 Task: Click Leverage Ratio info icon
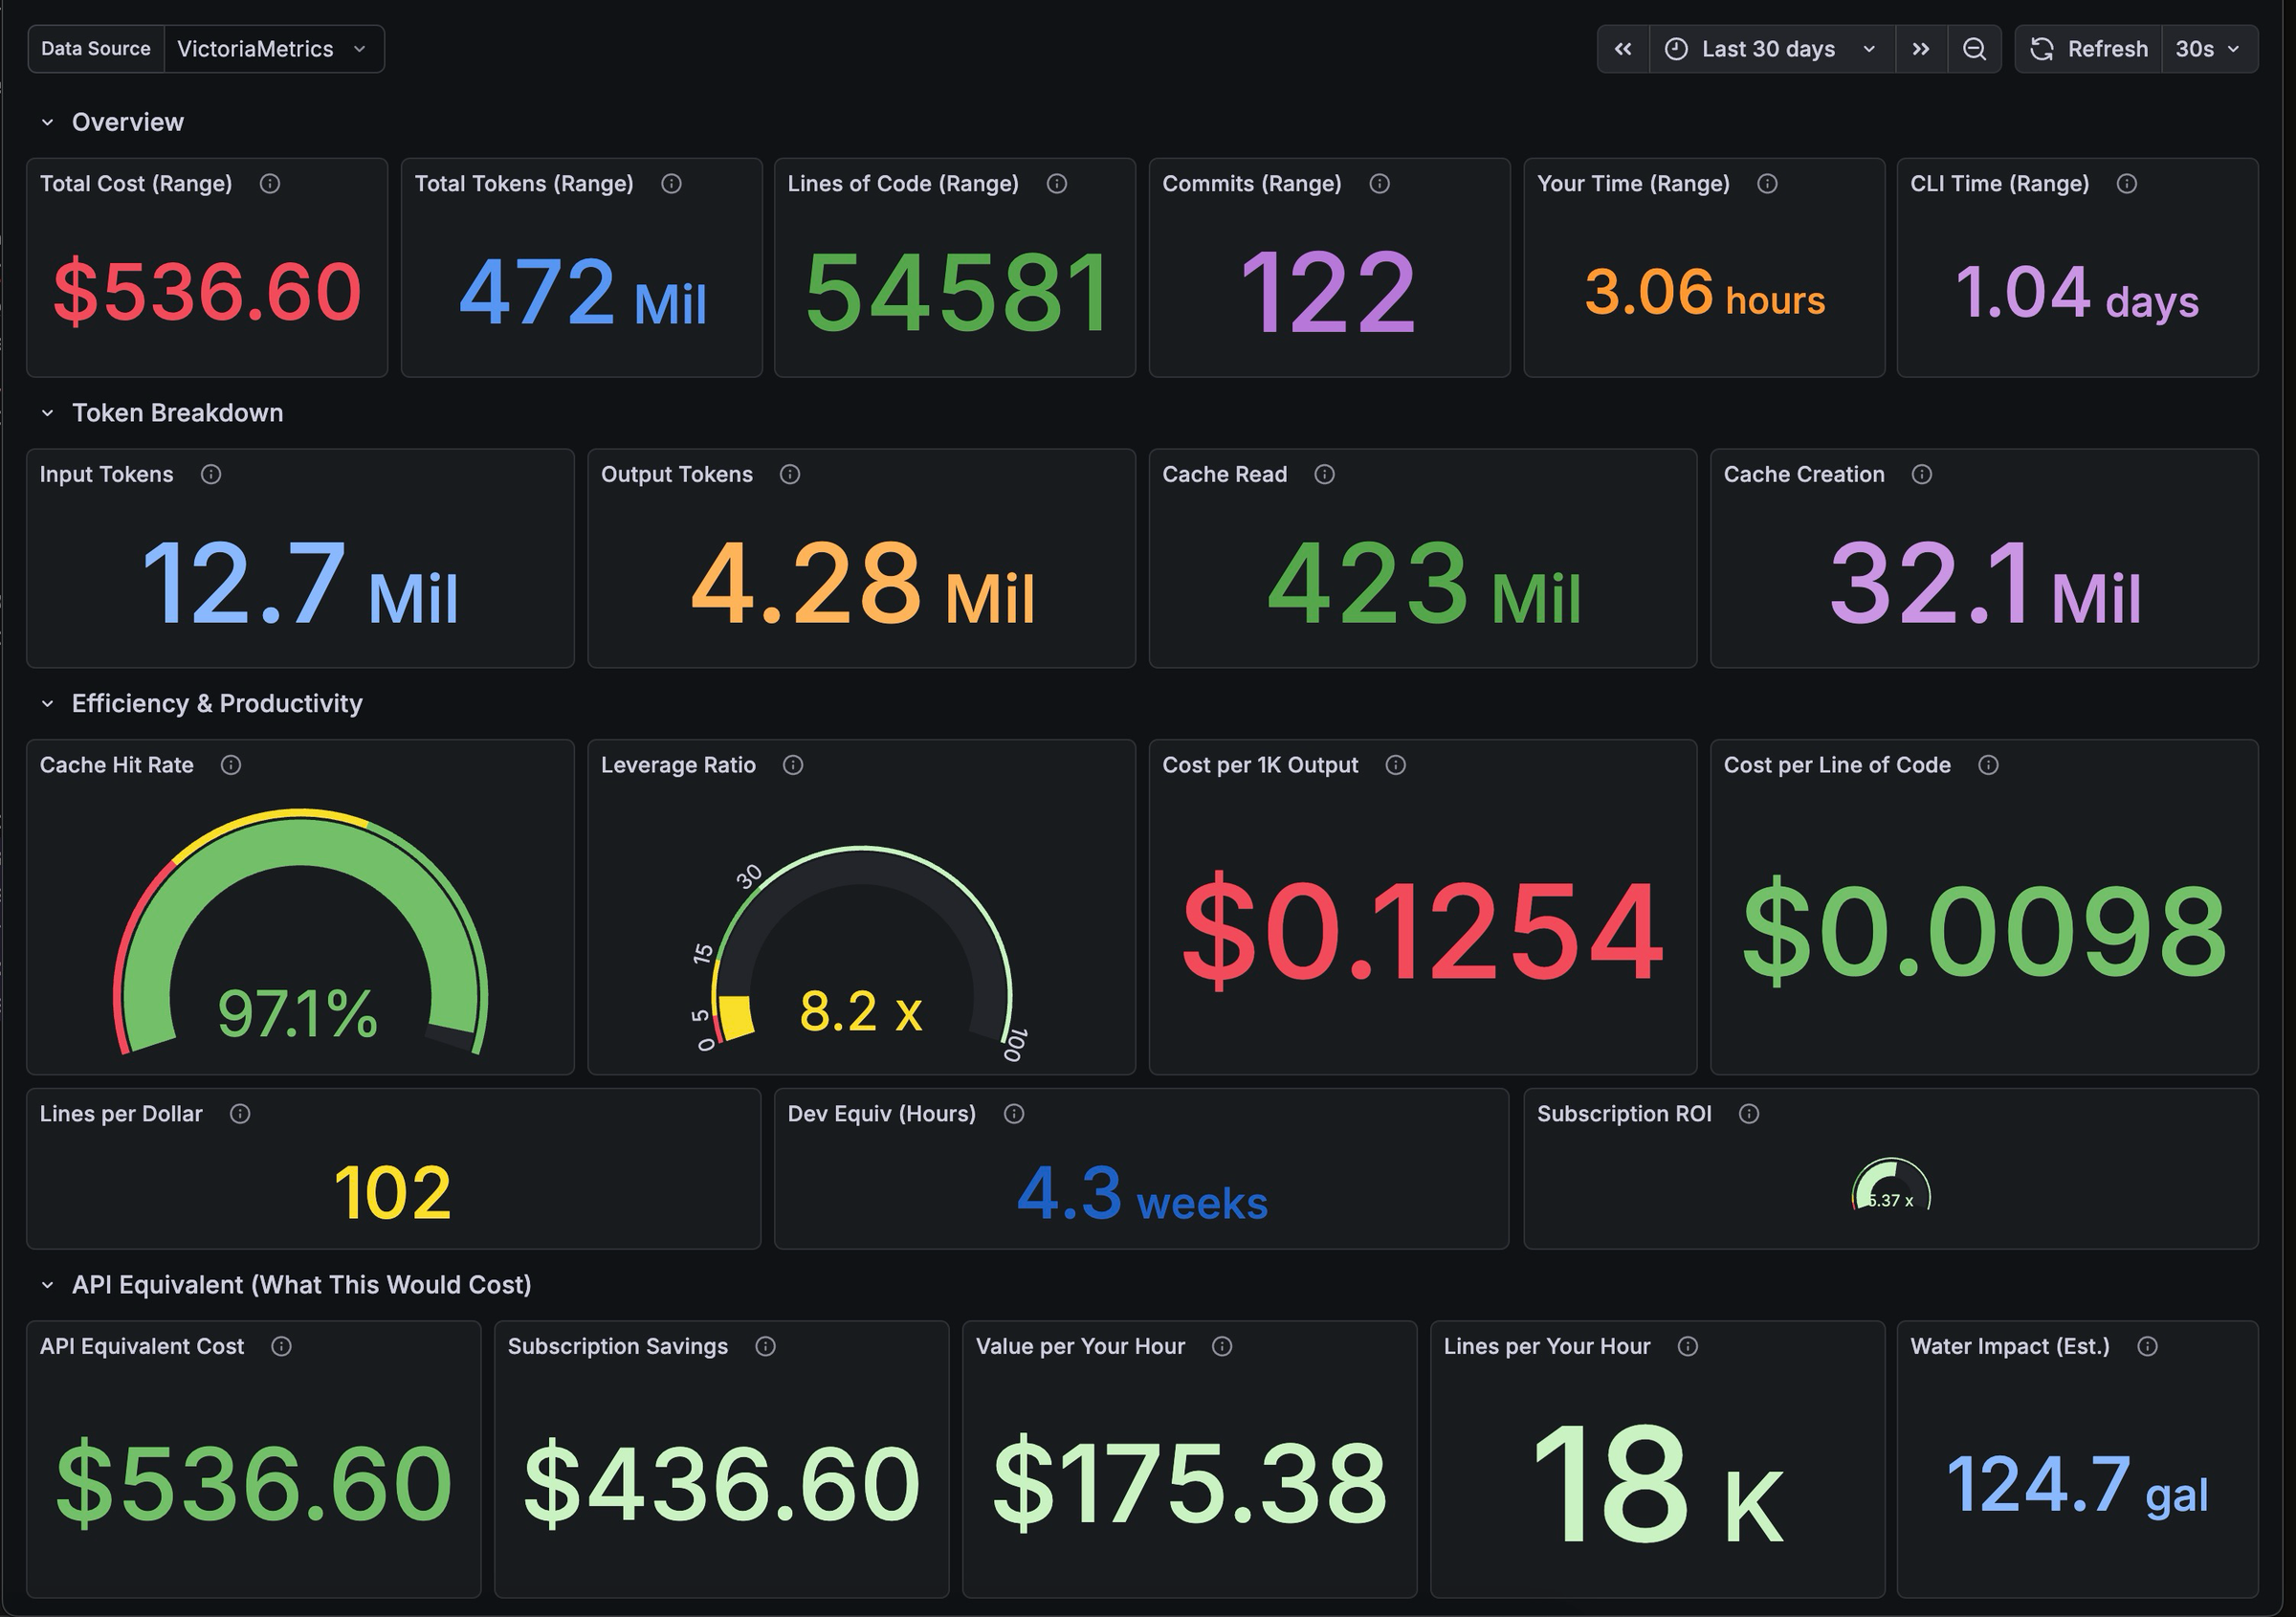793,766
